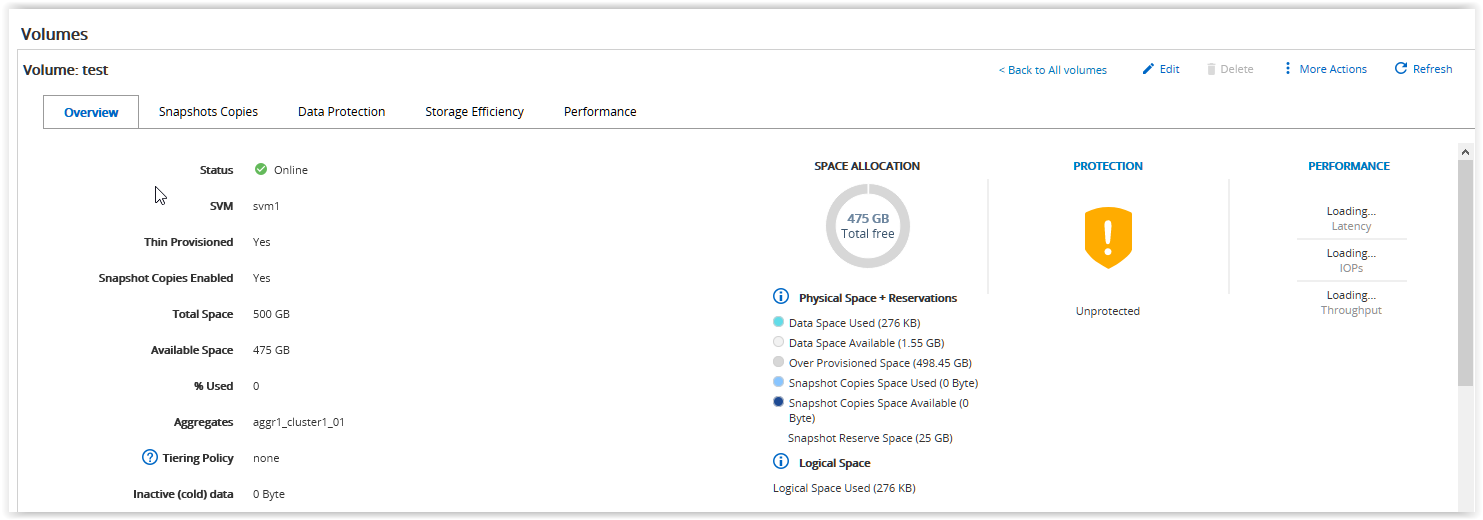The width and height of the screenshot is (1483, 520).
Task: Click the Refresh circular arrow icon
Action: click(x=1400, y=69)
